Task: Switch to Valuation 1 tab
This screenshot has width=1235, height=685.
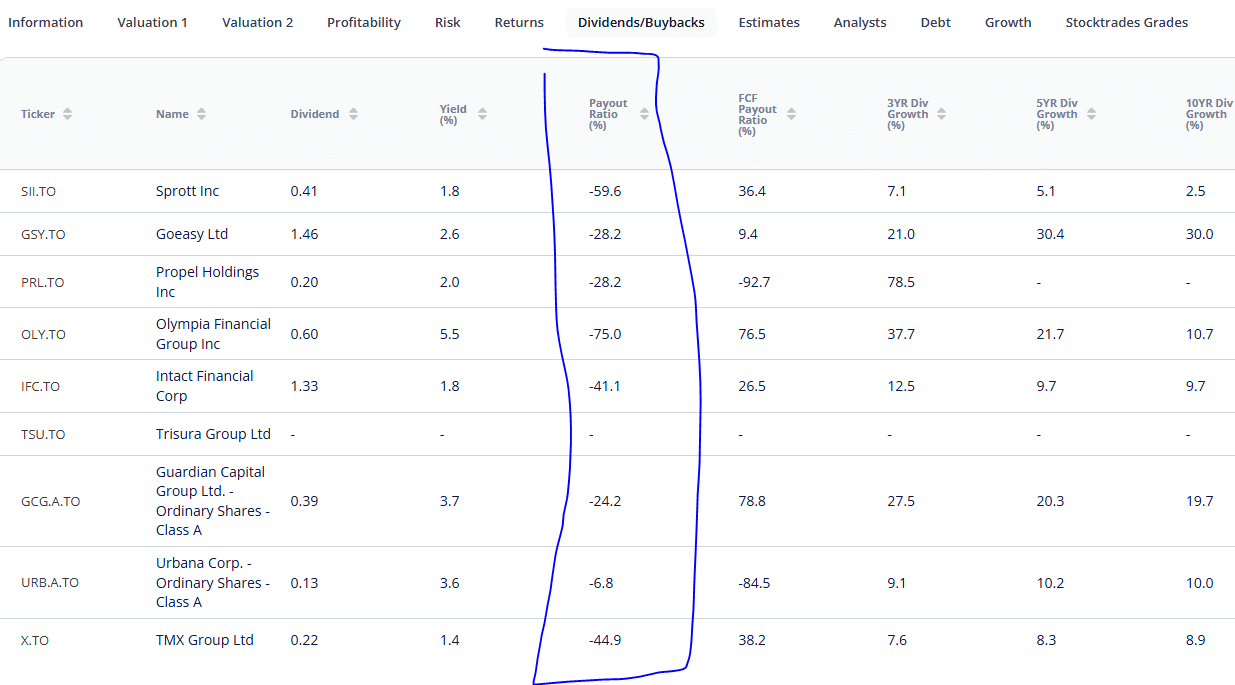Action: tap(152, 22)
